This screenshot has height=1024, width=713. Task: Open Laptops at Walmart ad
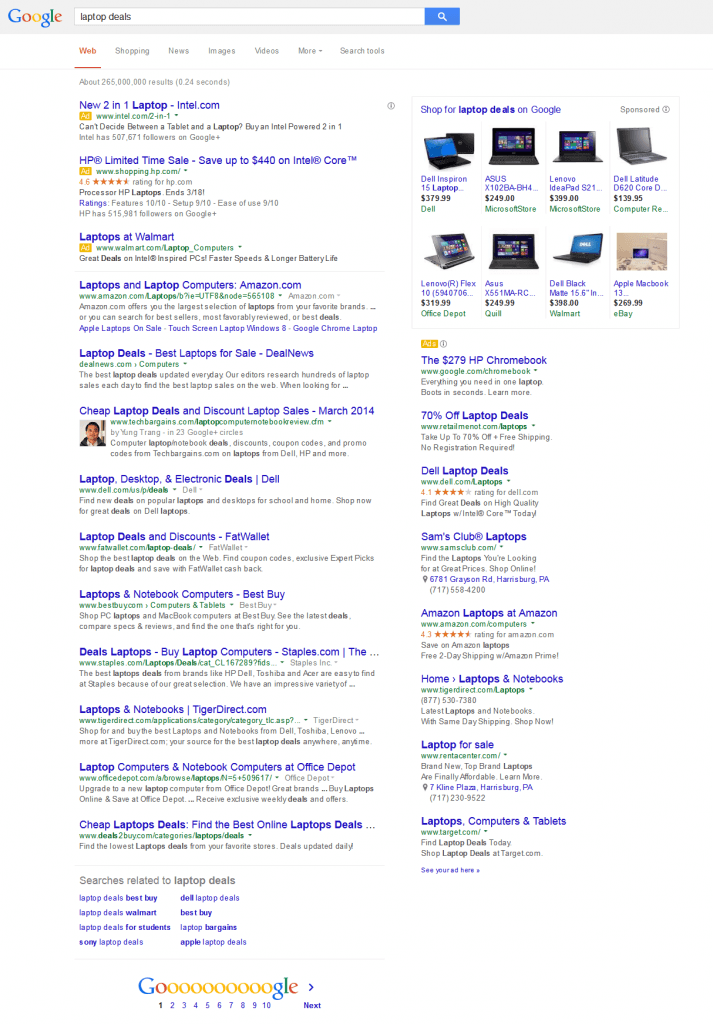tap(126, 236)
